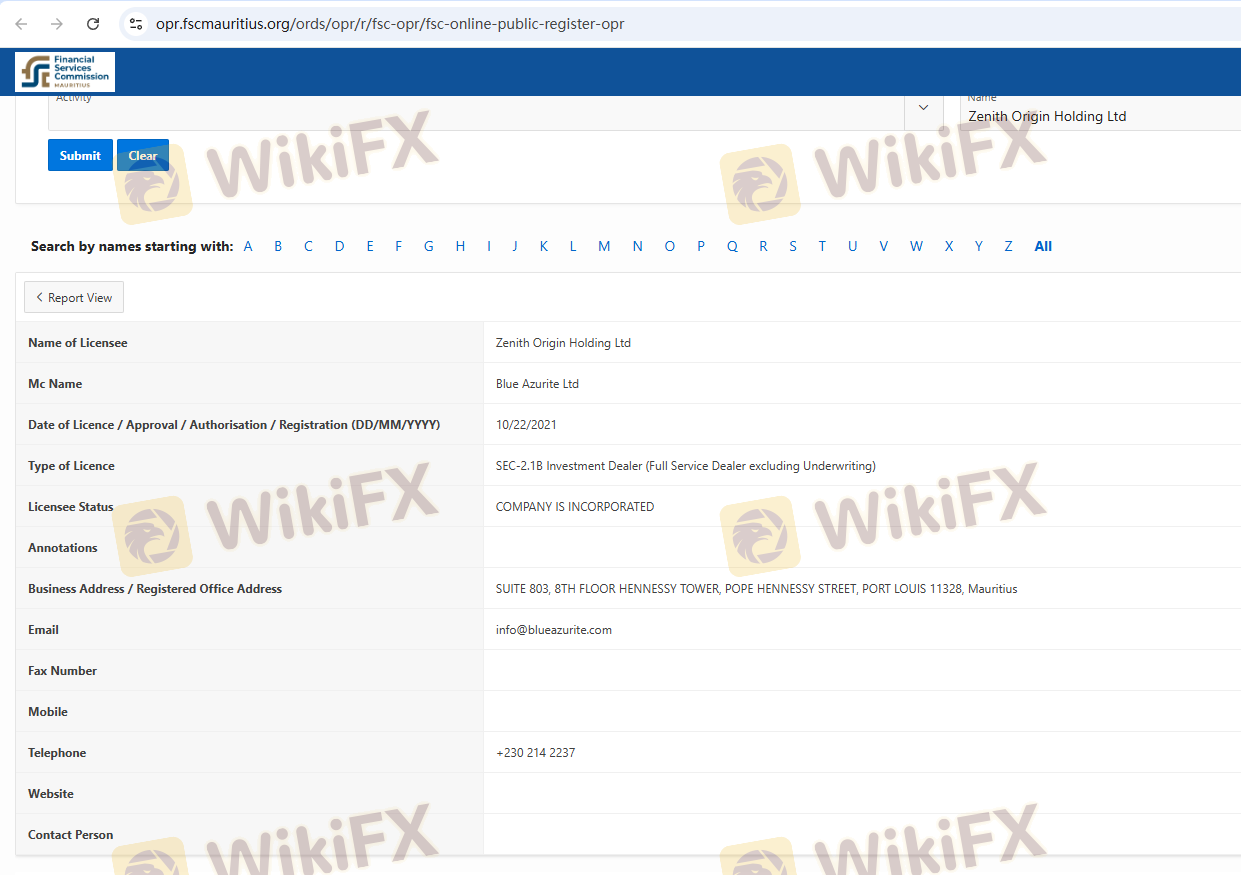Click the Name field containing Zenith Origin Holding Ltd
This screenshot has height=875, width=1241.
click(x=1100, y=113)
